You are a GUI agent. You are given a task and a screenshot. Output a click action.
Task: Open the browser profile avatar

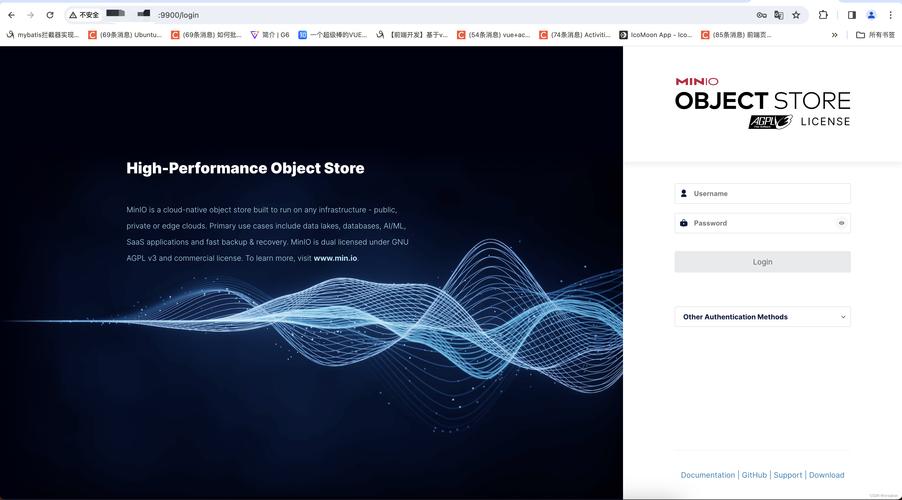pos(872,15)
